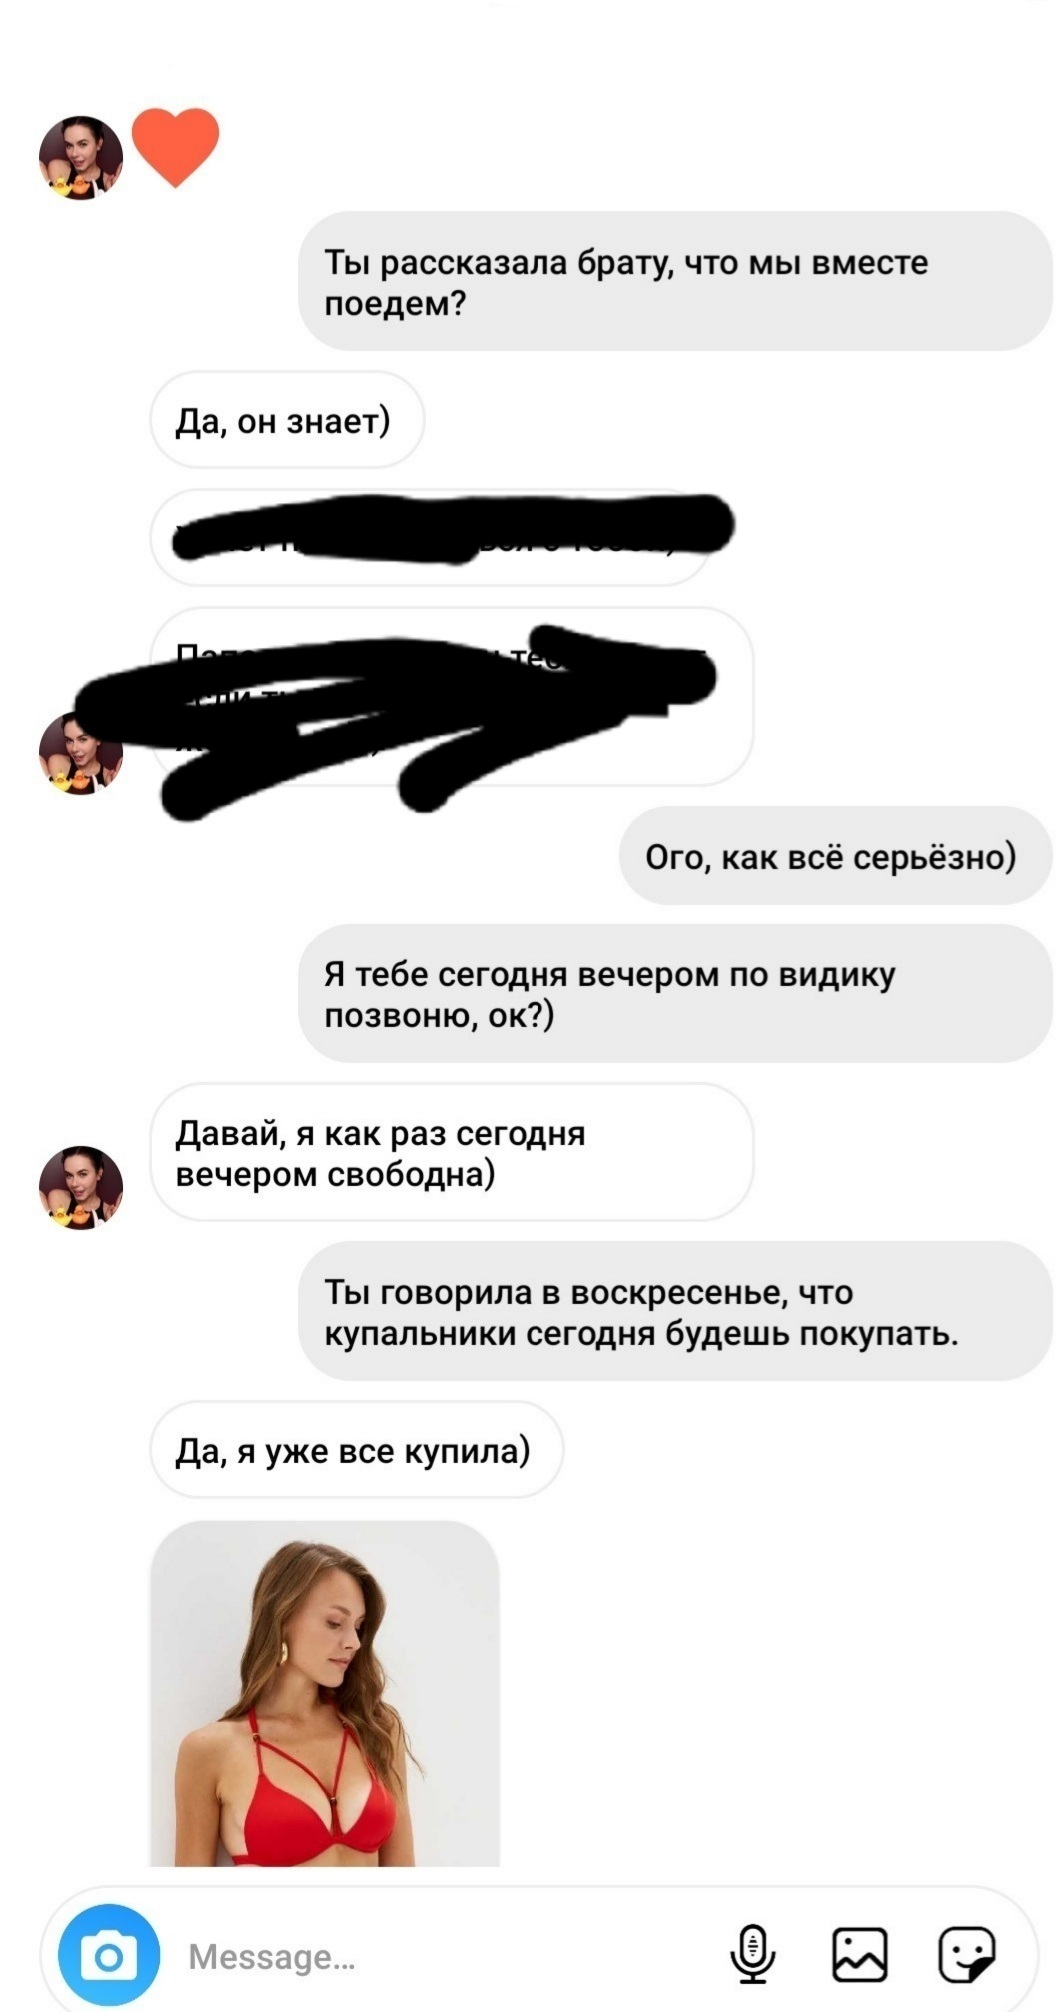The width and height of the screenshot is (1062, 2012).
Task: Tap the 'Ты рассказала брату' message bubble
Action: (675, 281)
